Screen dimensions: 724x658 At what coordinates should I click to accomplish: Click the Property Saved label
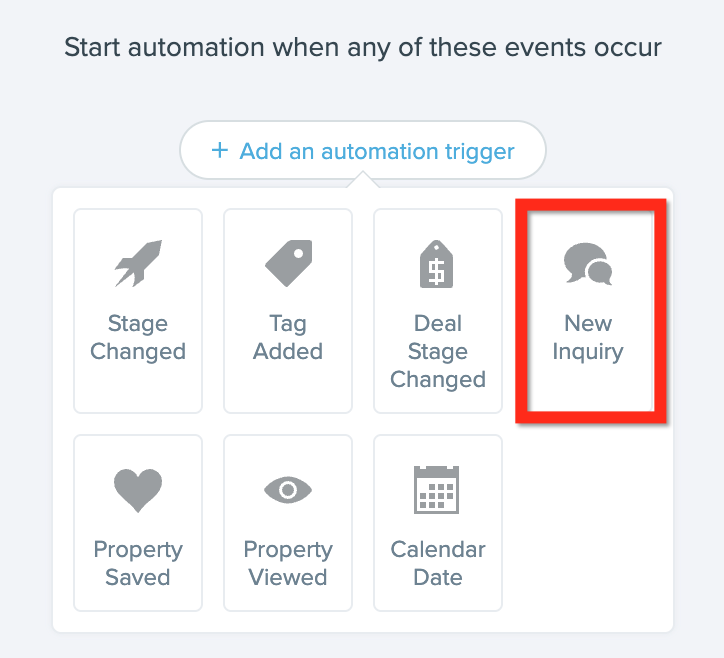138,564
